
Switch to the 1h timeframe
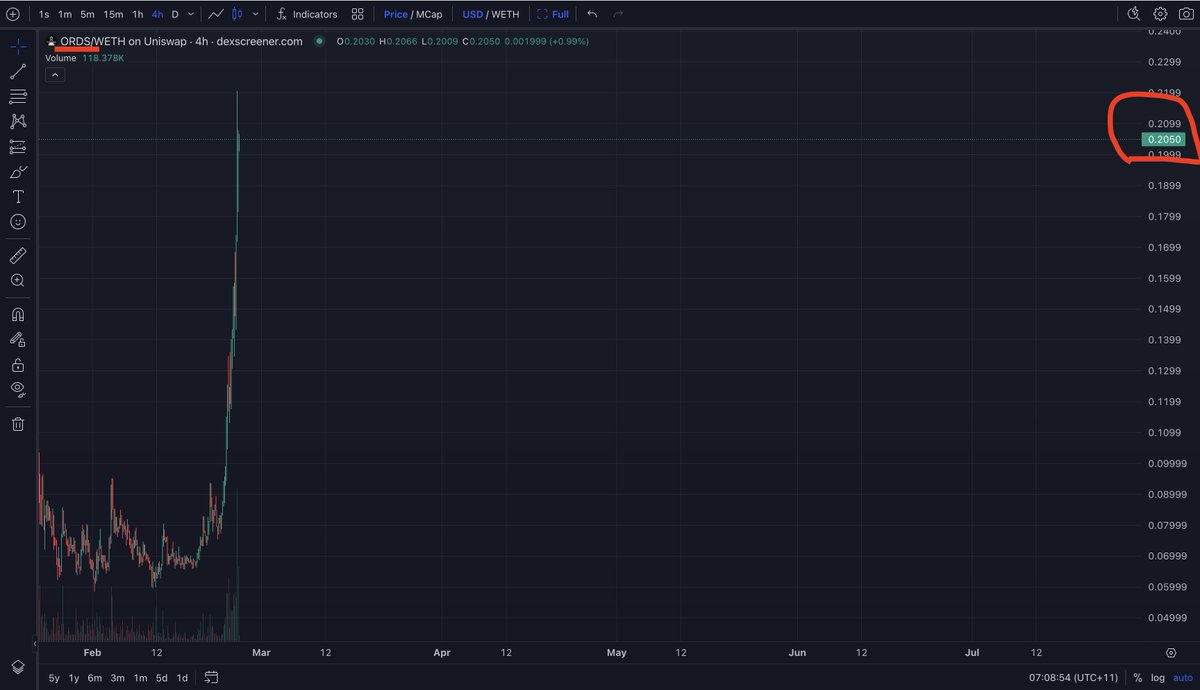(x=137, y=14)
